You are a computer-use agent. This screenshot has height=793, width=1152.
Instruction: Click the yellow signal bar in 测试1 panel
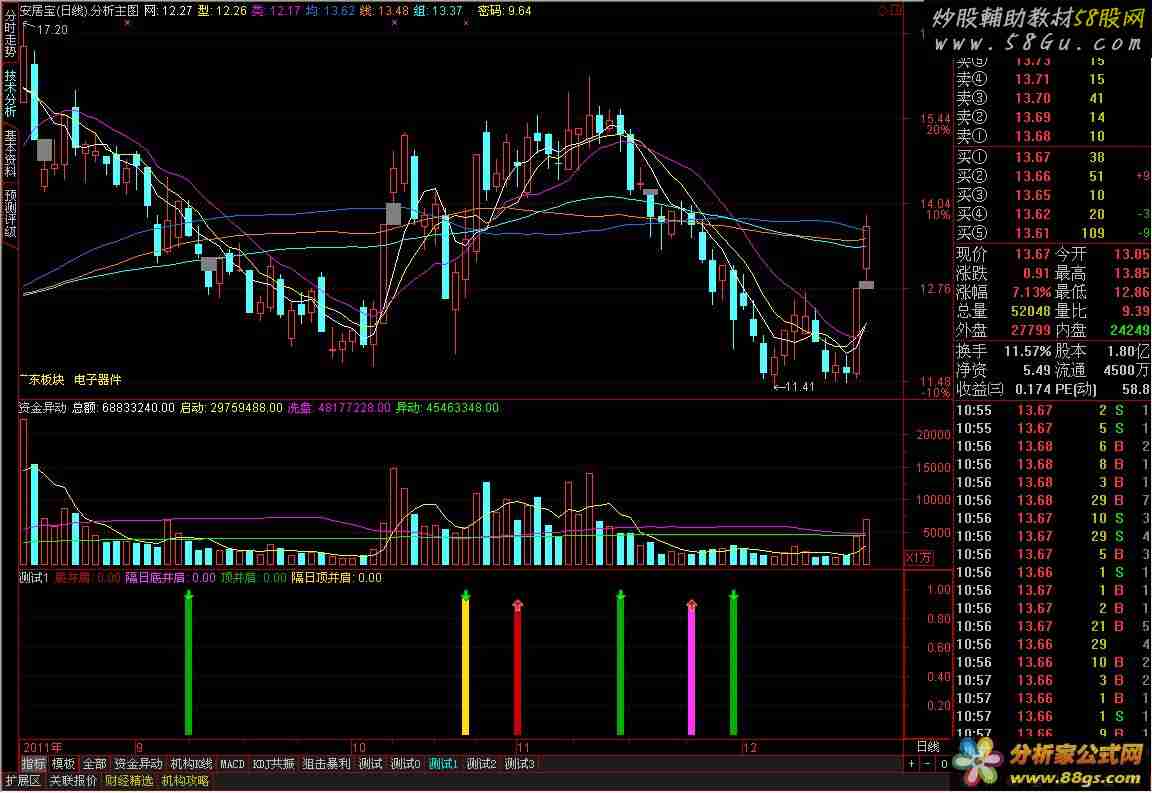pyautogui.click(x=465, y=663)
